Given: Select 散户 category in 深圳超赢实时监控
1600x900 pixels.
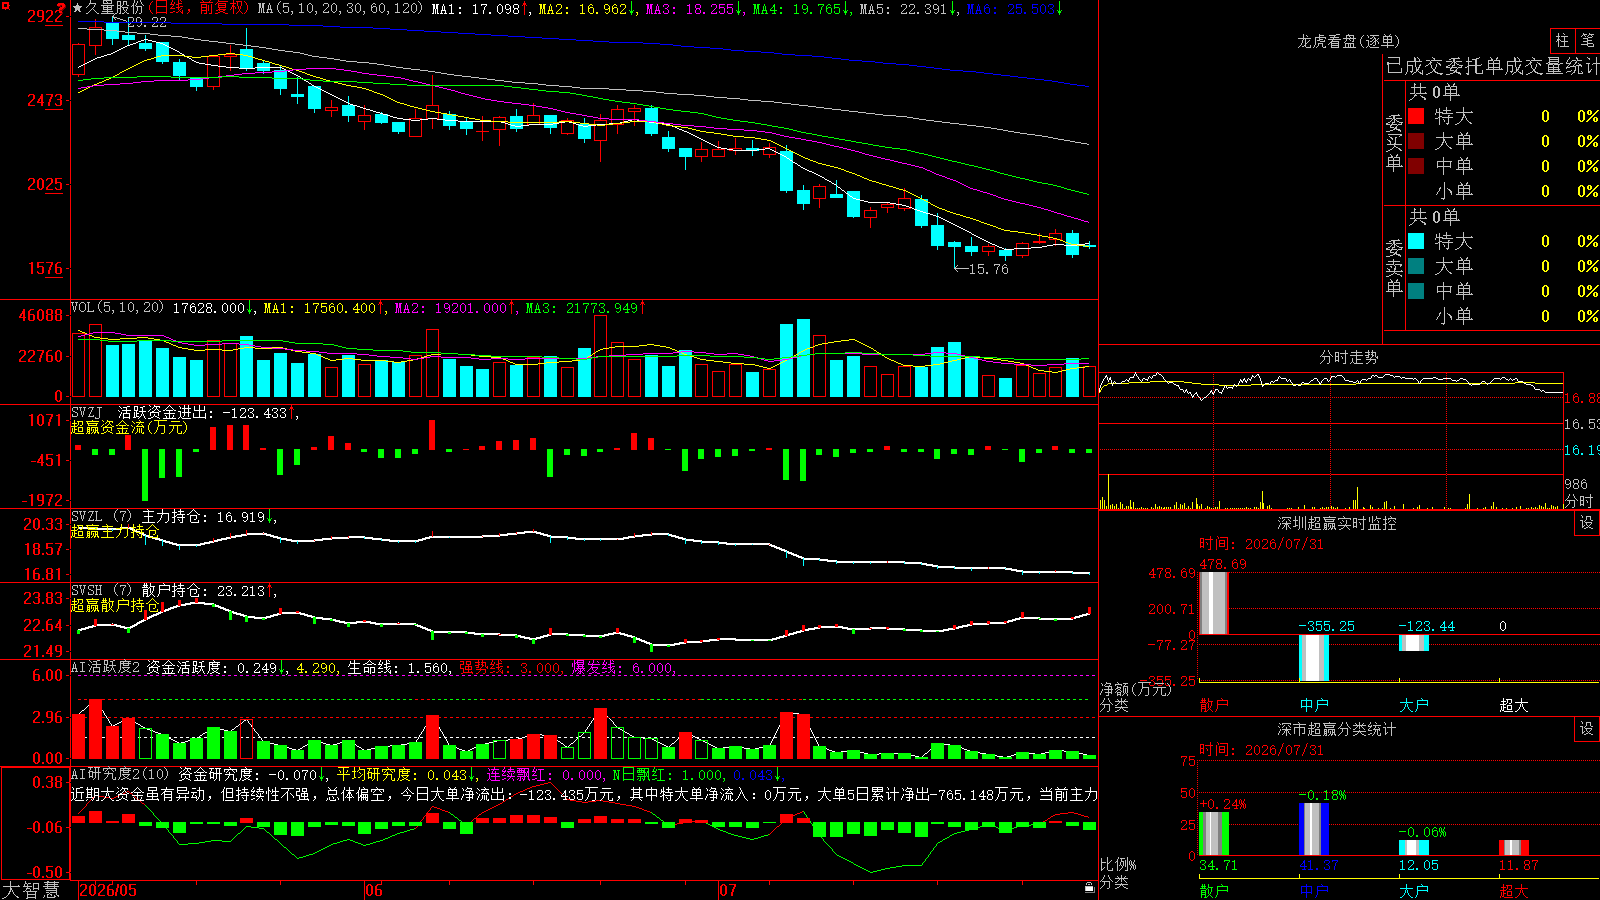Looking at the screenshot, I should pyautogui.click(x=1214, y=705).
